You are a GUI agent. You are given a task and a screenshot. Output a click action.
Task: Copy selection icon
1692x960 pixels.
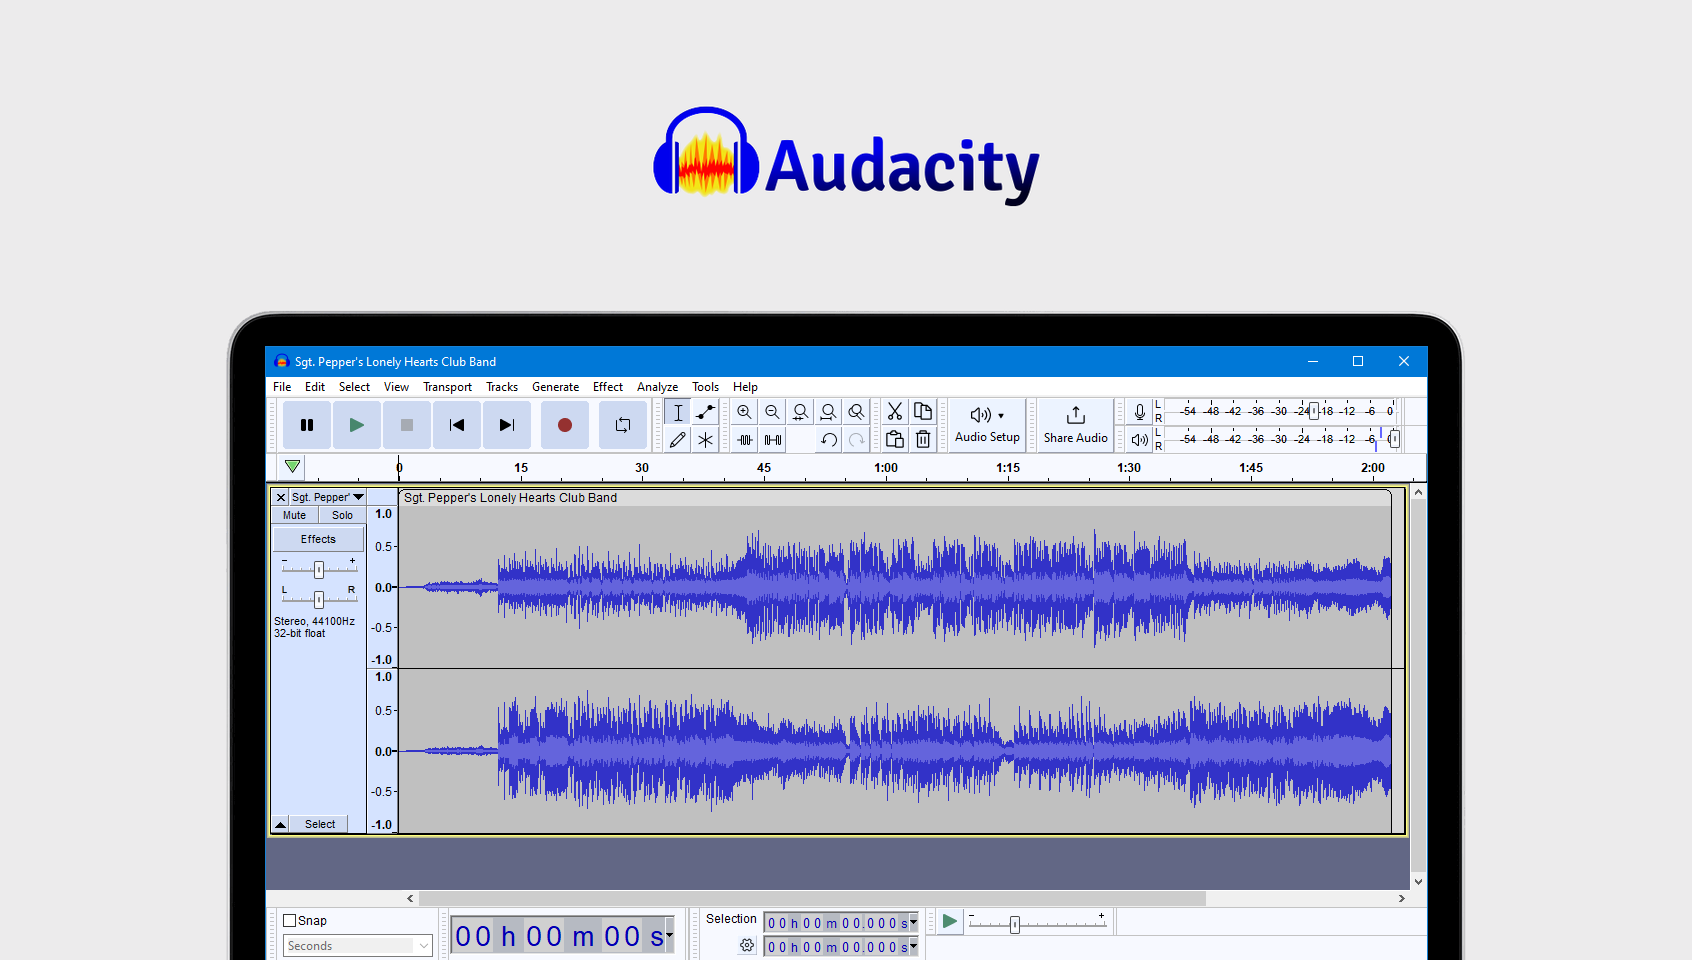click(923, 412)
